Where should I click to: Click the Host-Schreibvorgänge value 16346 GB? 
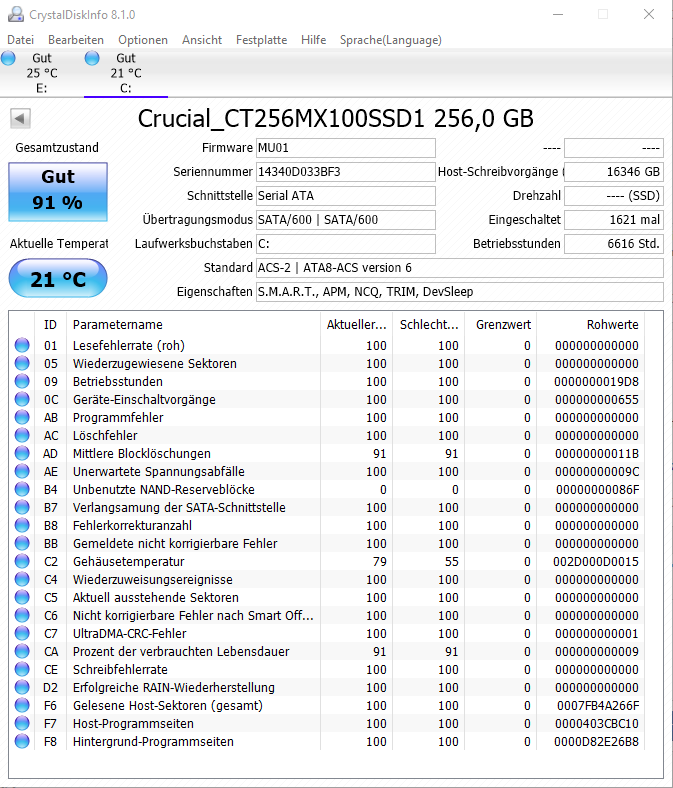614,172
